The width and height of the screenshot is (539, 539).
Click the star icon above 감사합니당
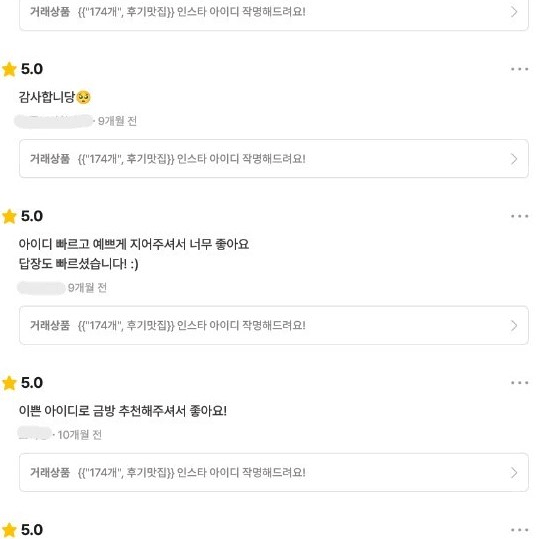tap(9, 69)
